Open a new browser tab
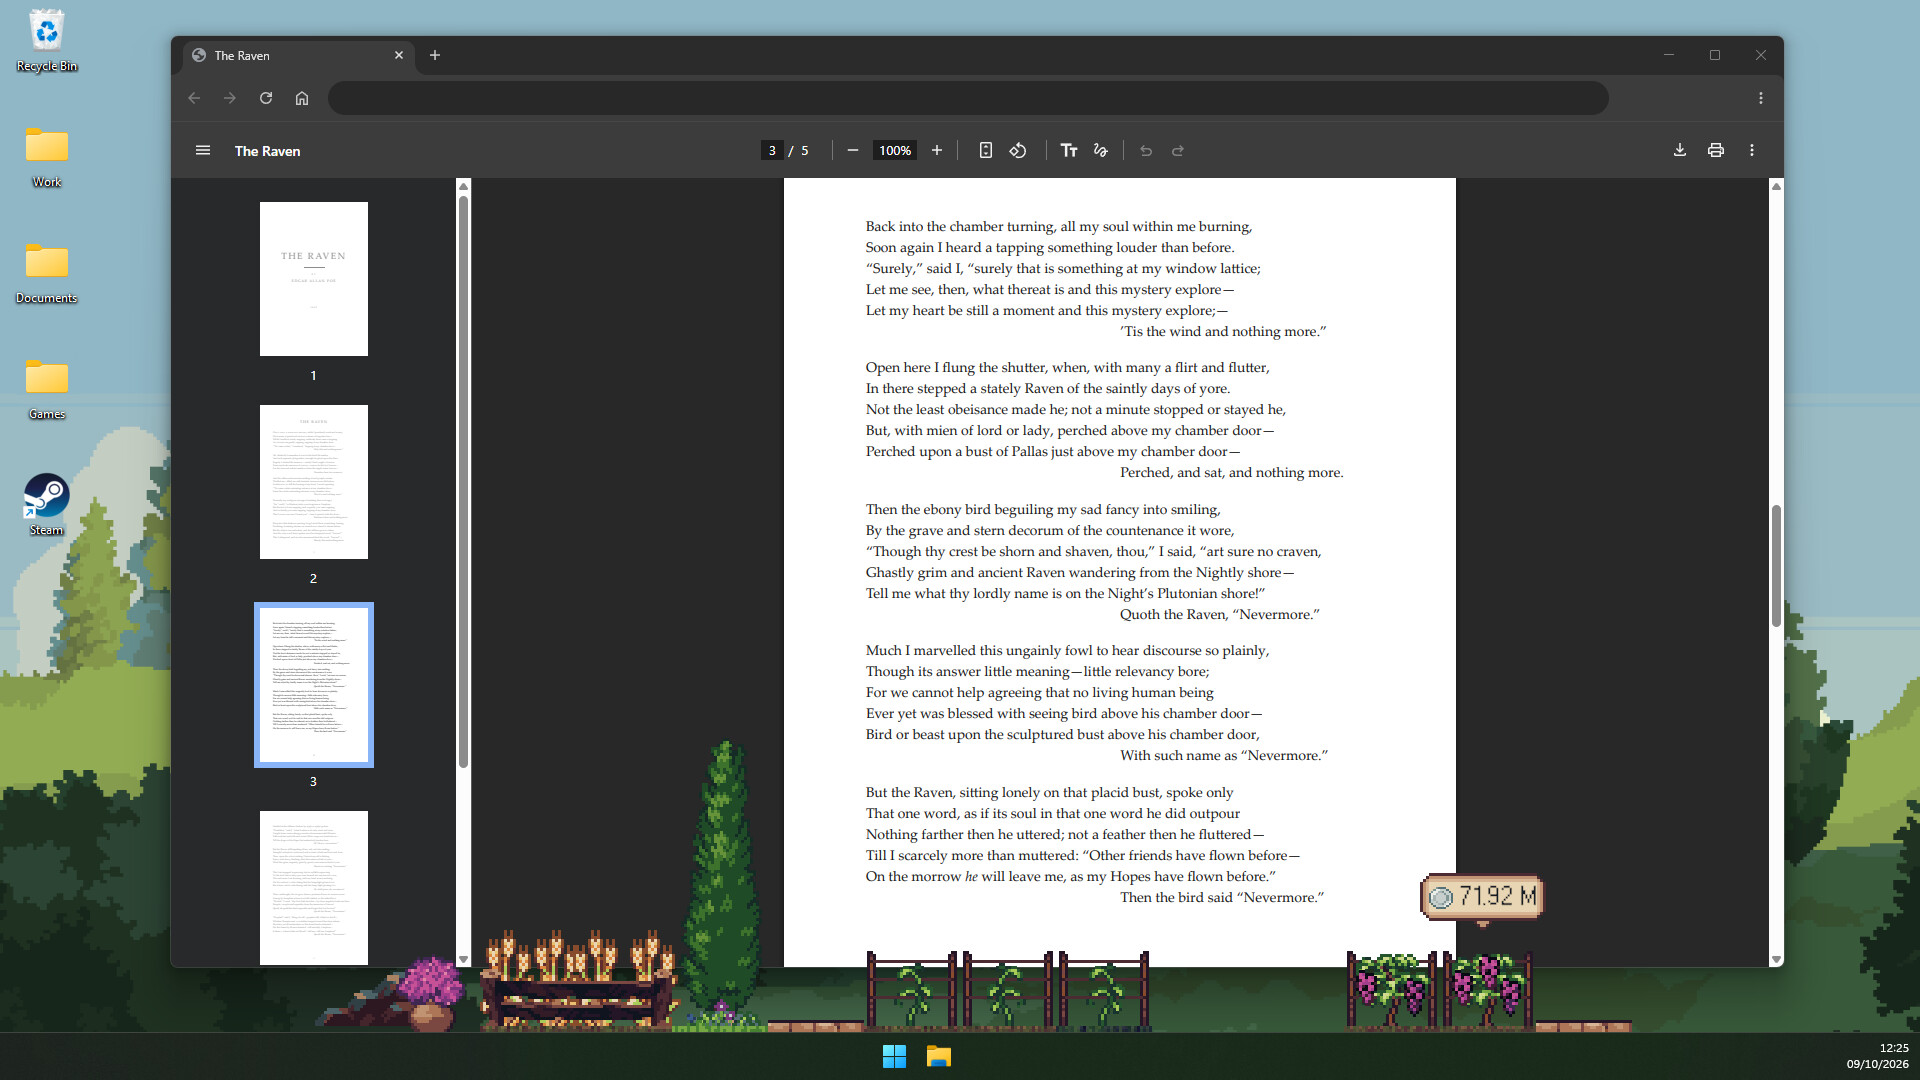 point(435,56)
